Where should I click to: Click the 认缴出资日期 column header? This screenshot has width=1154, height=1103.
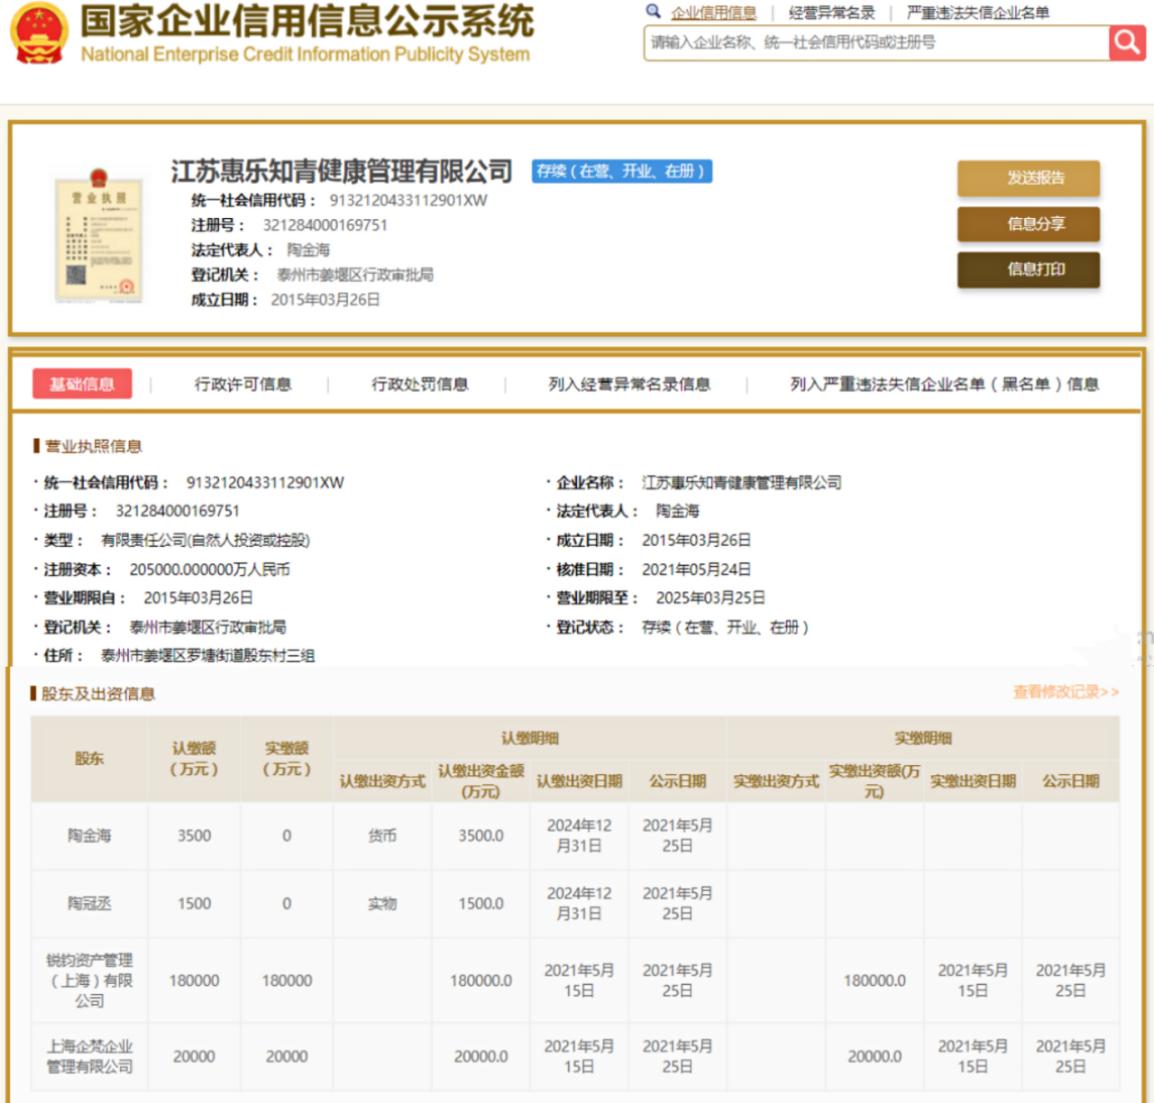tap(579, 781)
